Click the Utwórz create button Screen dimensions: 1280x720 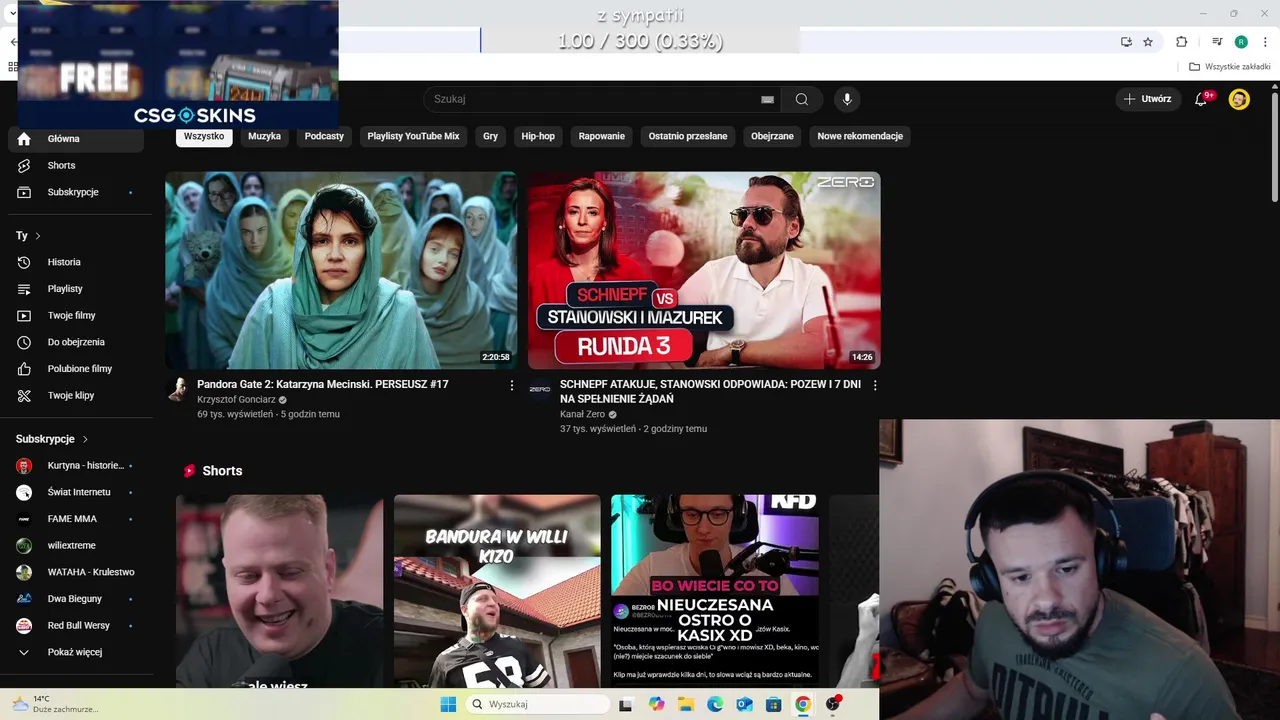tap(1148, 99)
